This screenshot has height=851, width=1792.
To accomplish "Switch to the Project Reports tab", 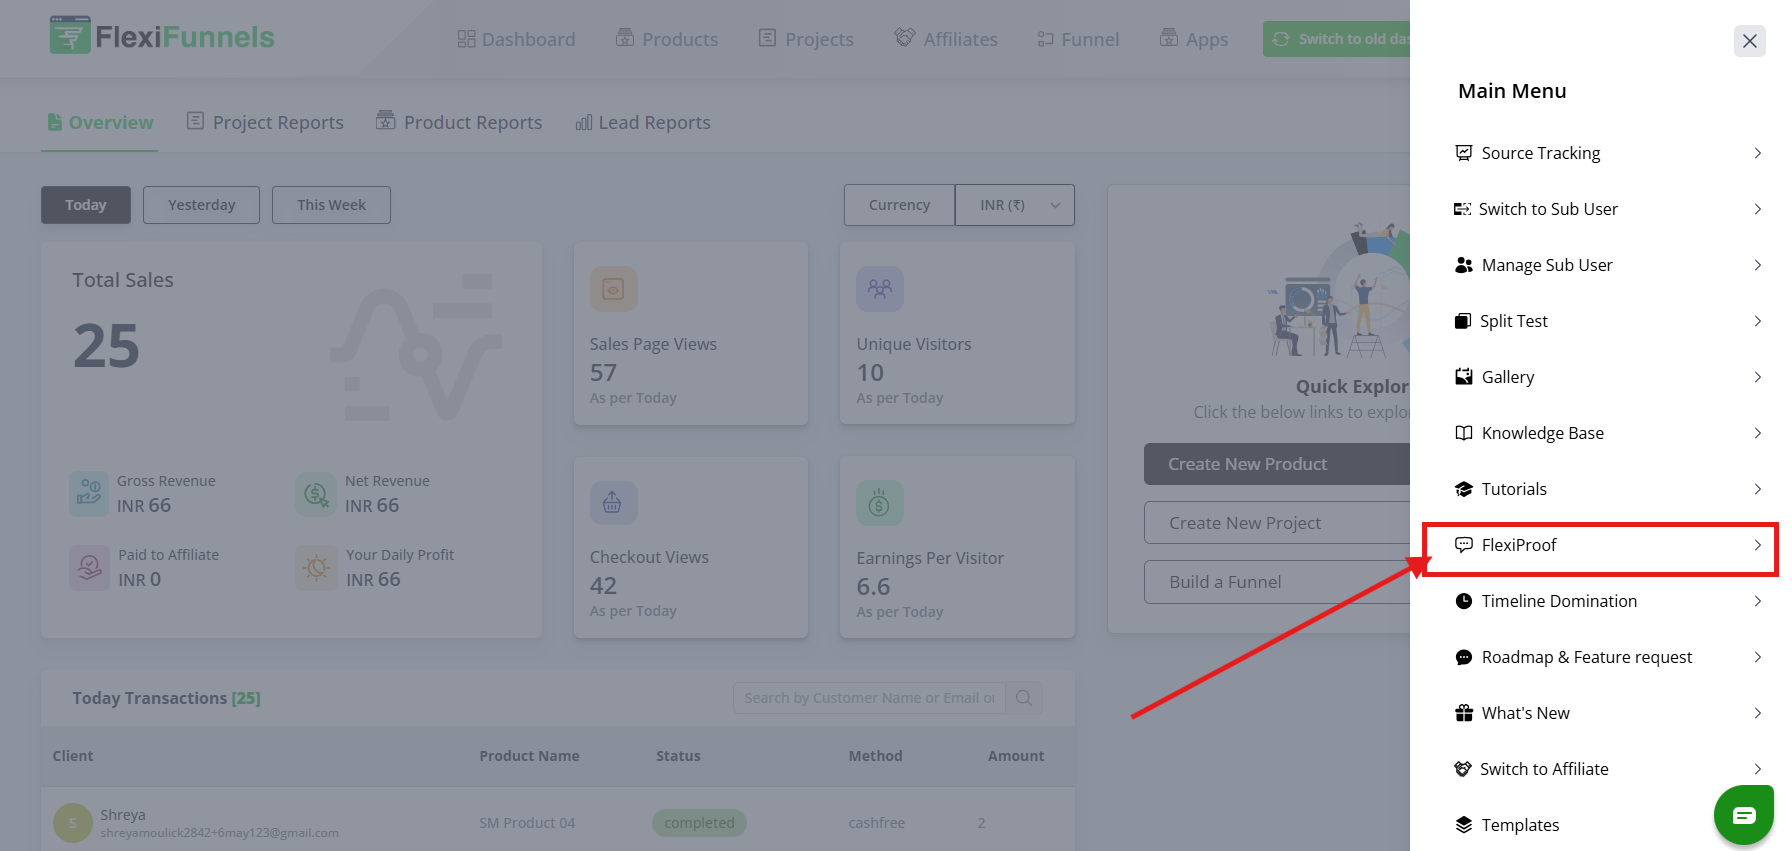I will point(265,122).
